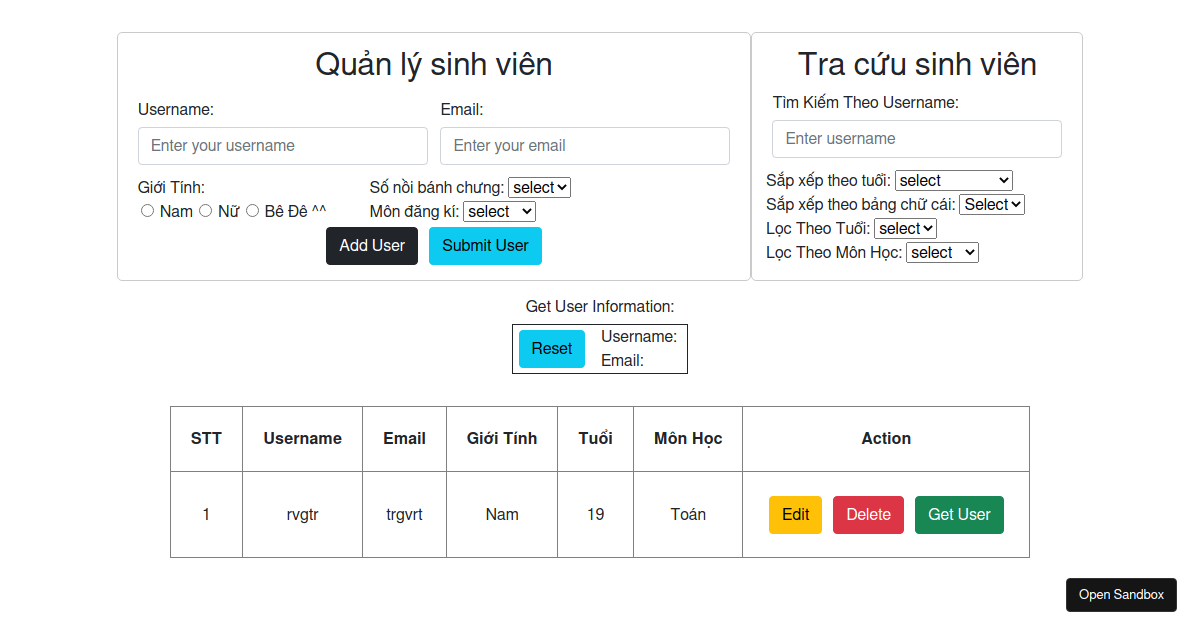Select the Nữ gender radio button
This screenshot has width=1200, height=630.
tap(205, 211)
